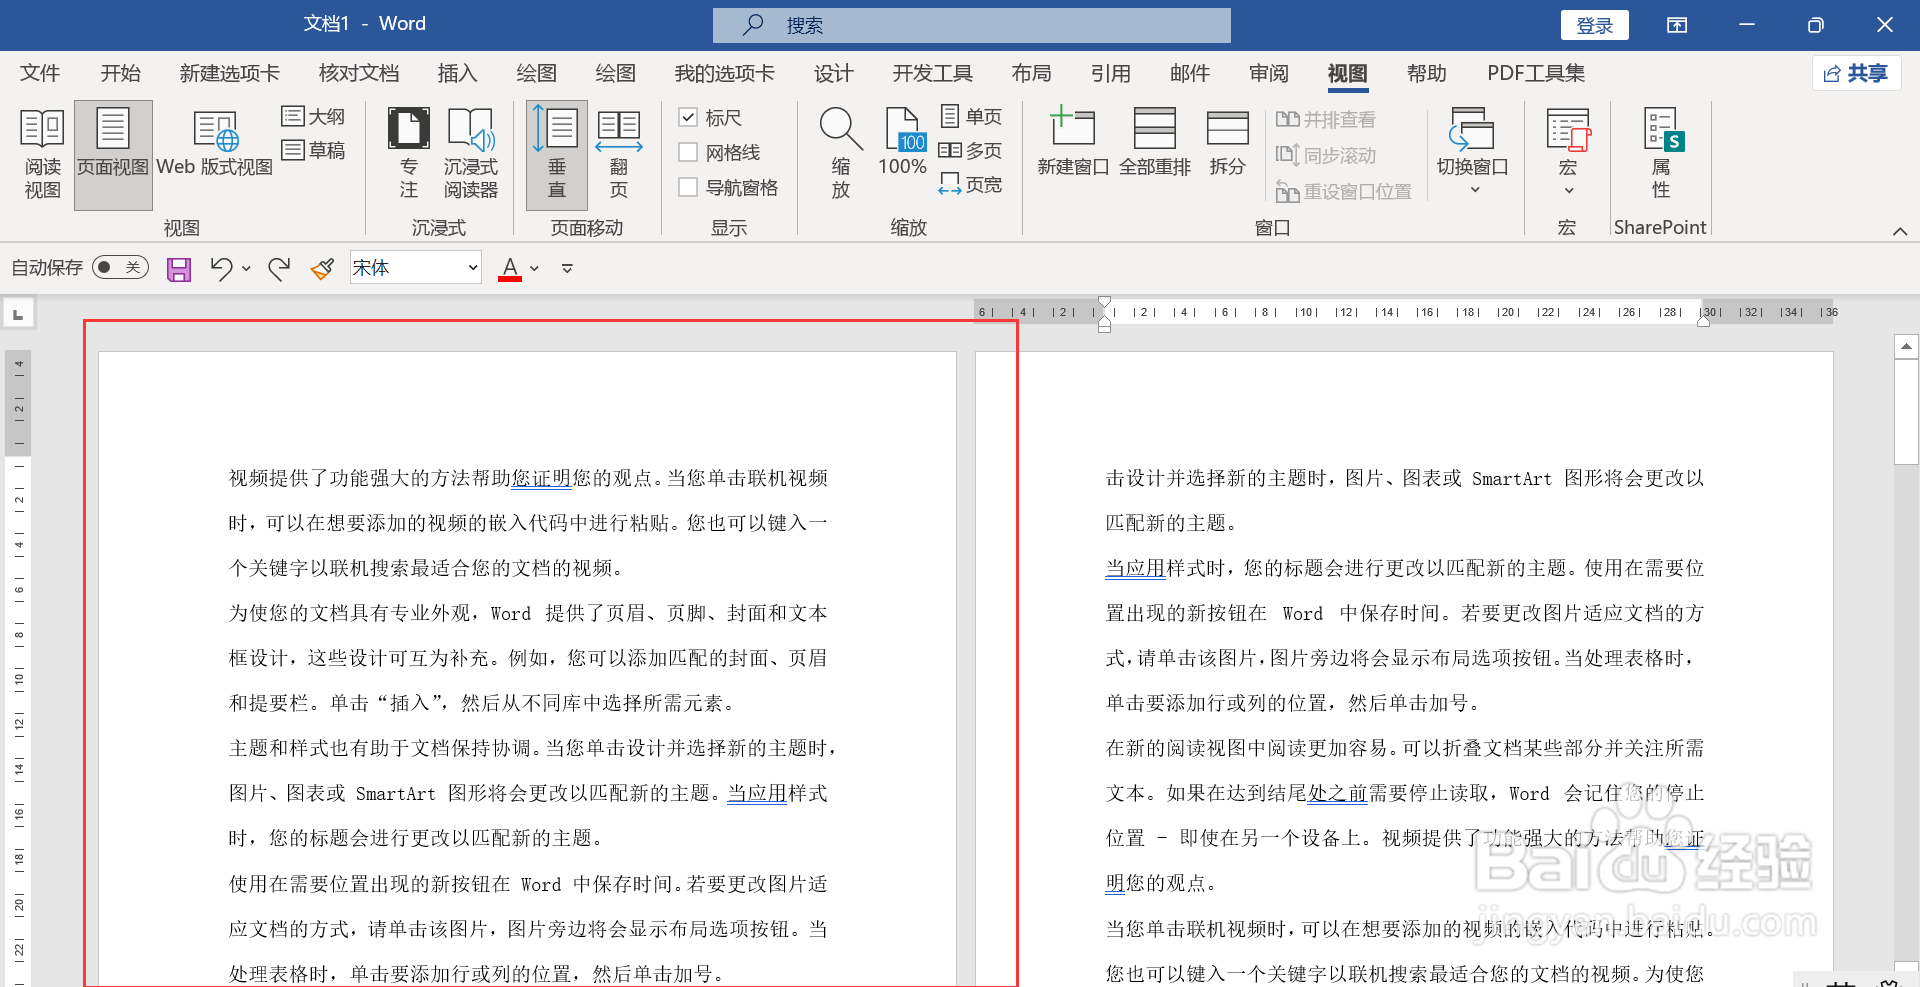The height and width of the screenshot is (987, 1920).
Task: Click the Format Painter brush icon
Action: coord(322,268)
